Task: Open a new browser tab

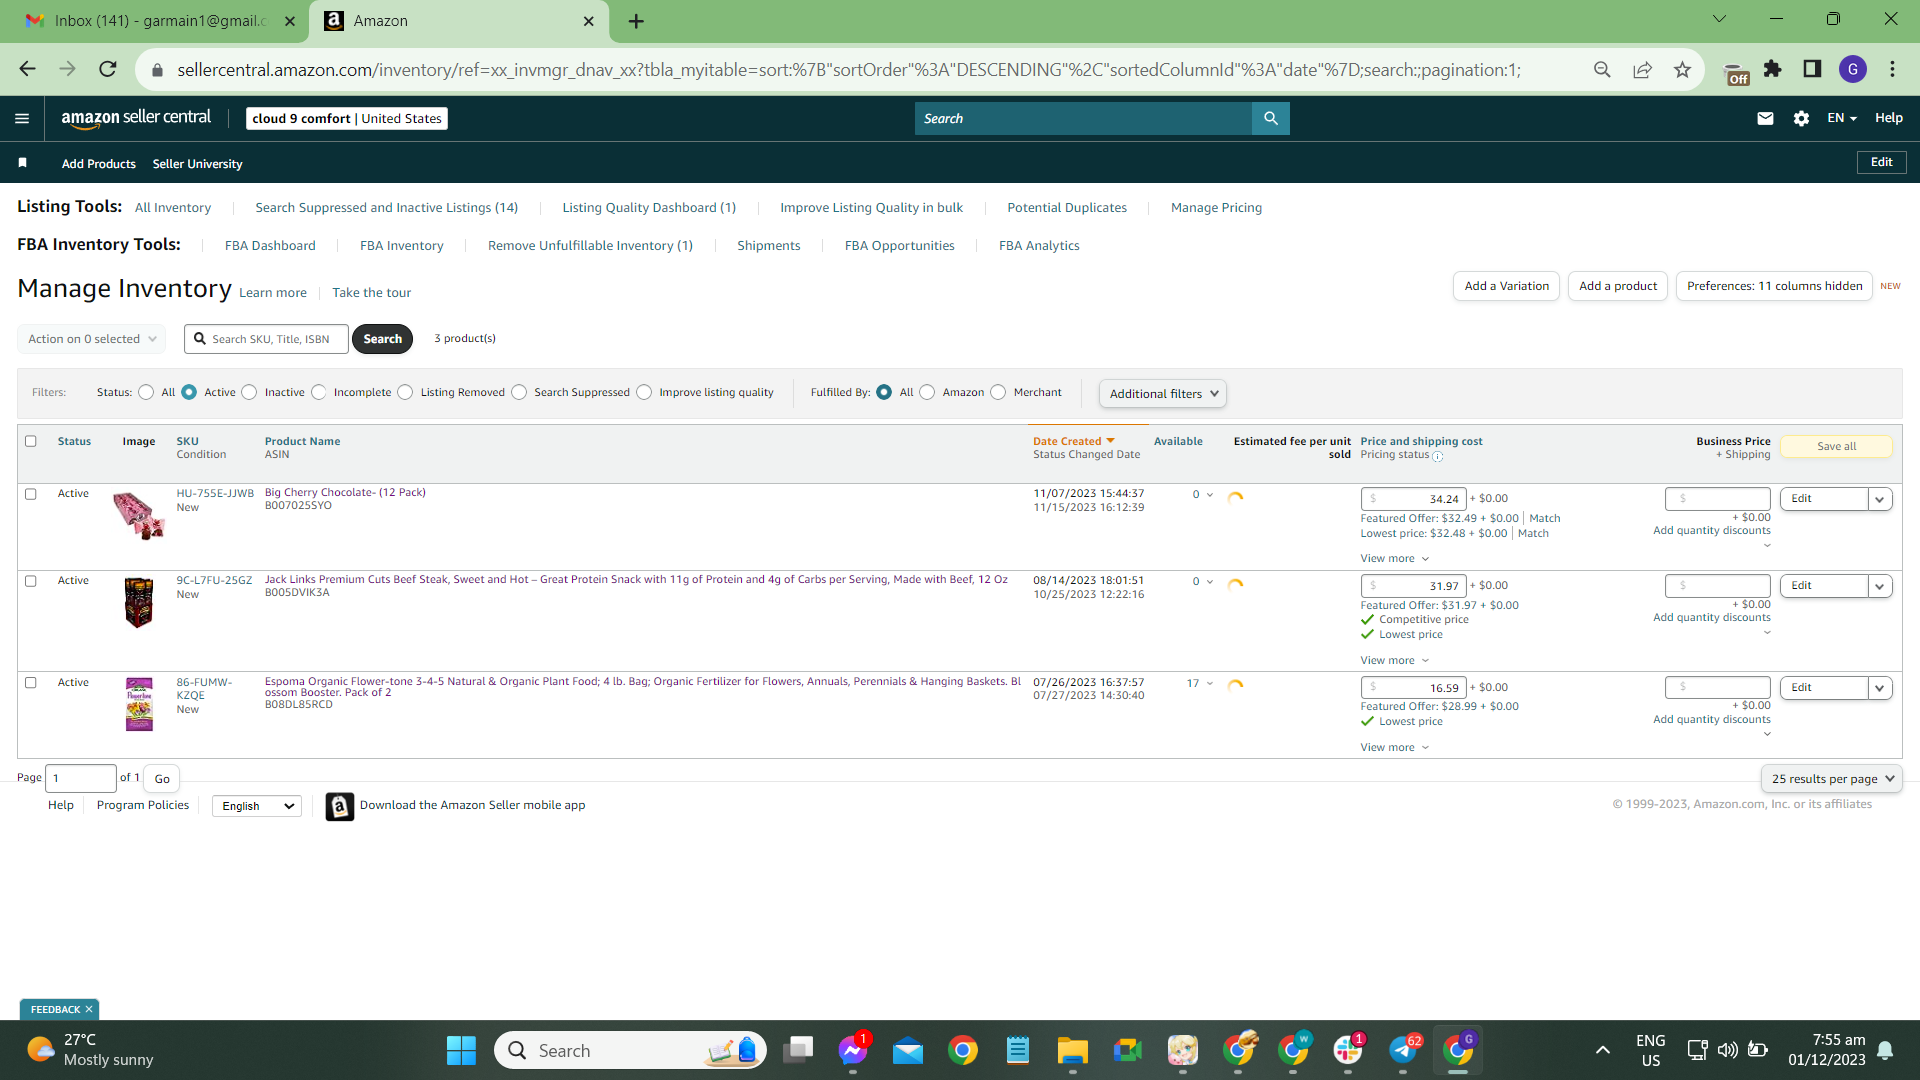Action: (636, 21)
